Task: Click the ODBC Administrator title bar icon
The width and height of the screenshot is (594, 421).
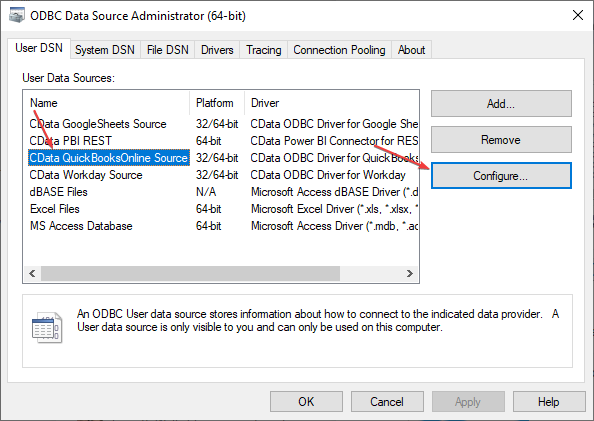Action: coord(16,16)
